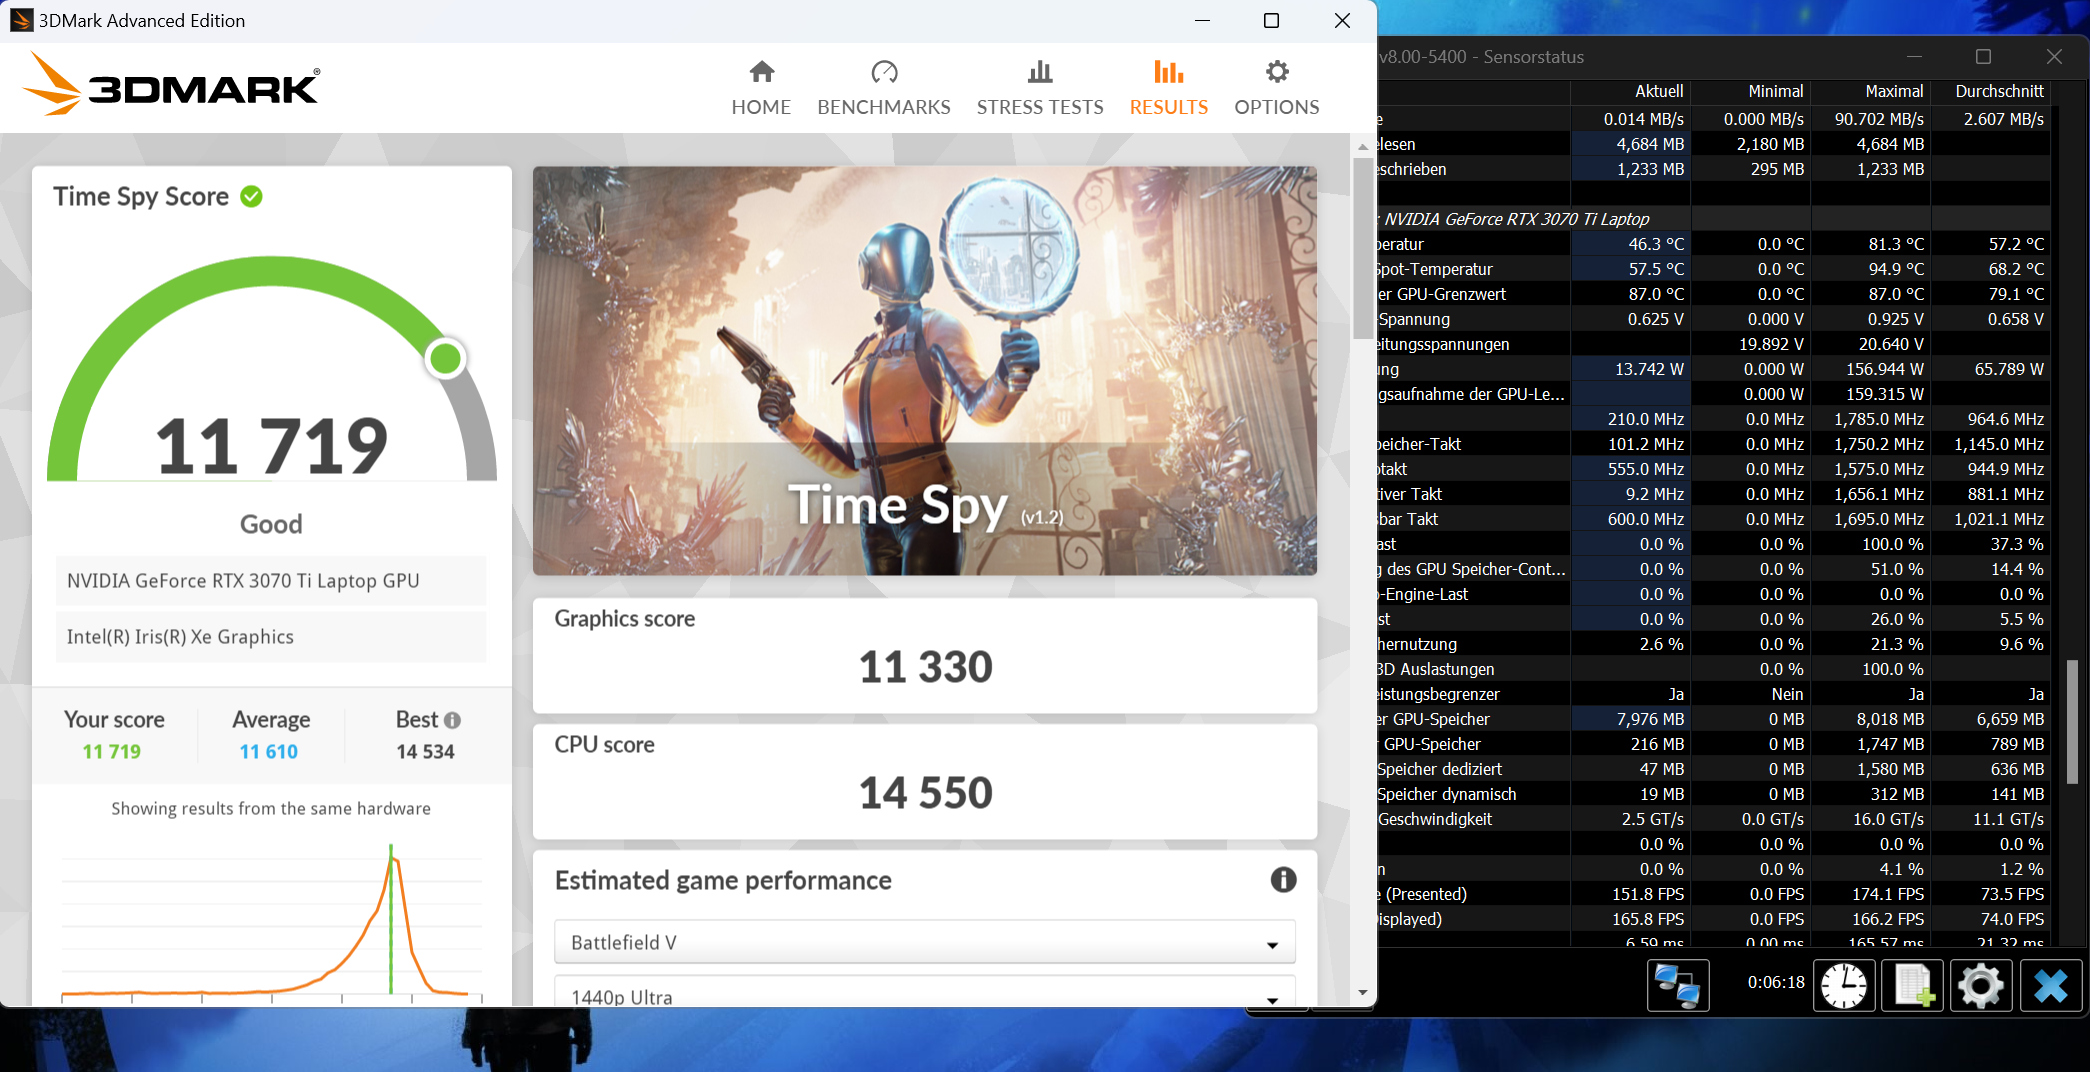Click the green gauge score indicator knob
2090x1072 pixels.
(x=445, y=358)
